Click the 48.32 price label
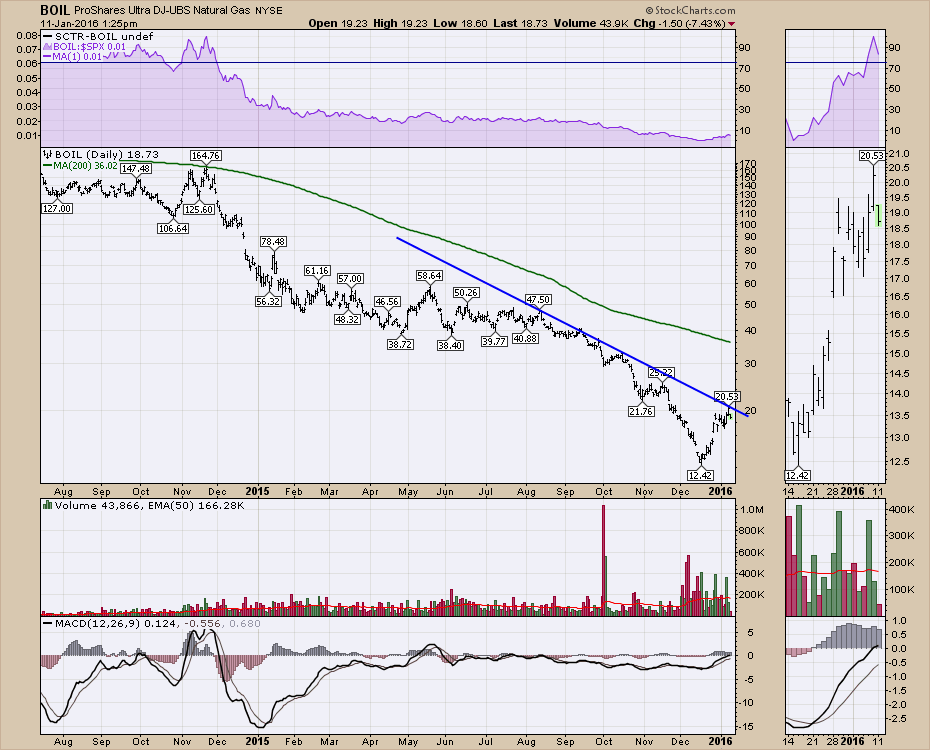Screen dimensions: 930x750 [348, 319]
